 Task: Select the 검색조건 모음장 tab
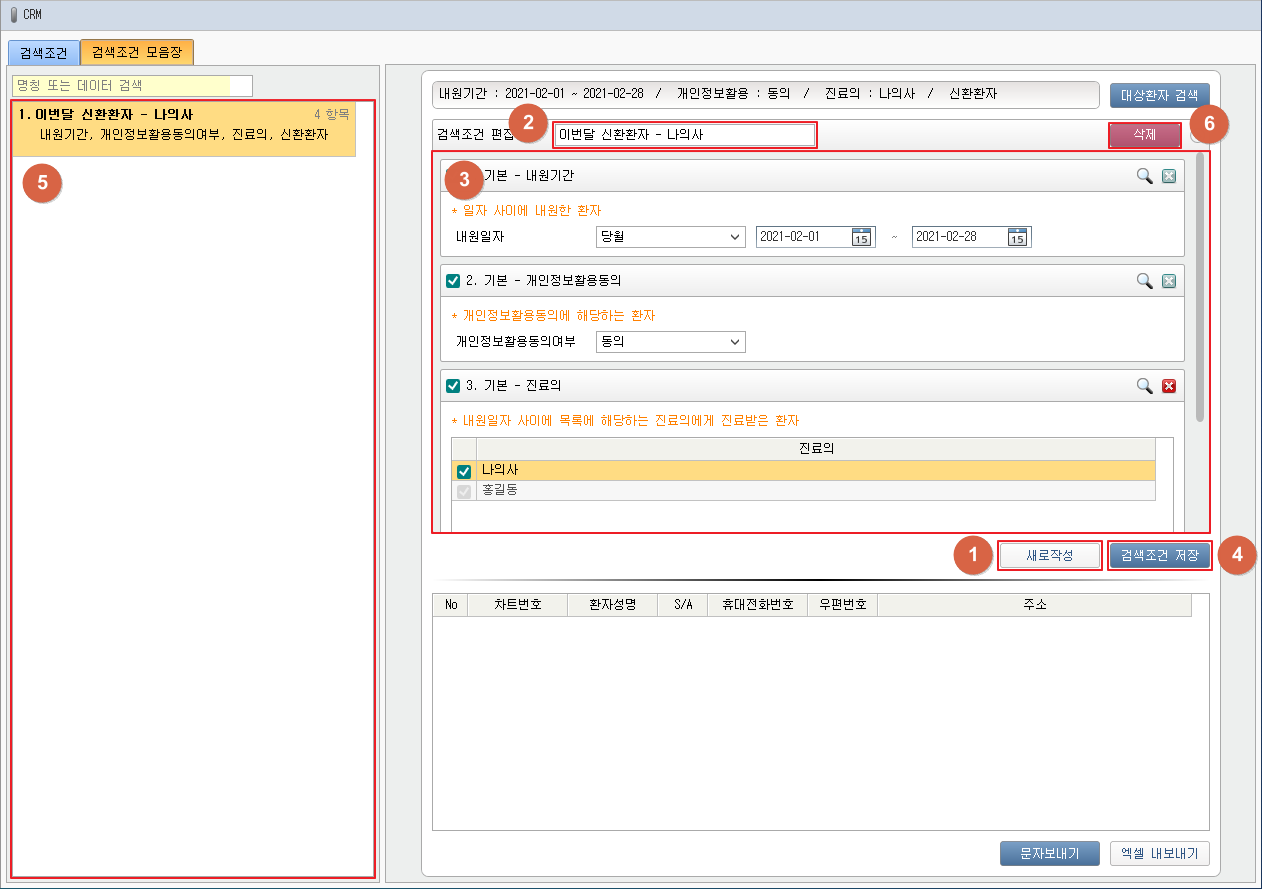pyautogui.click(x=136, y=52)
